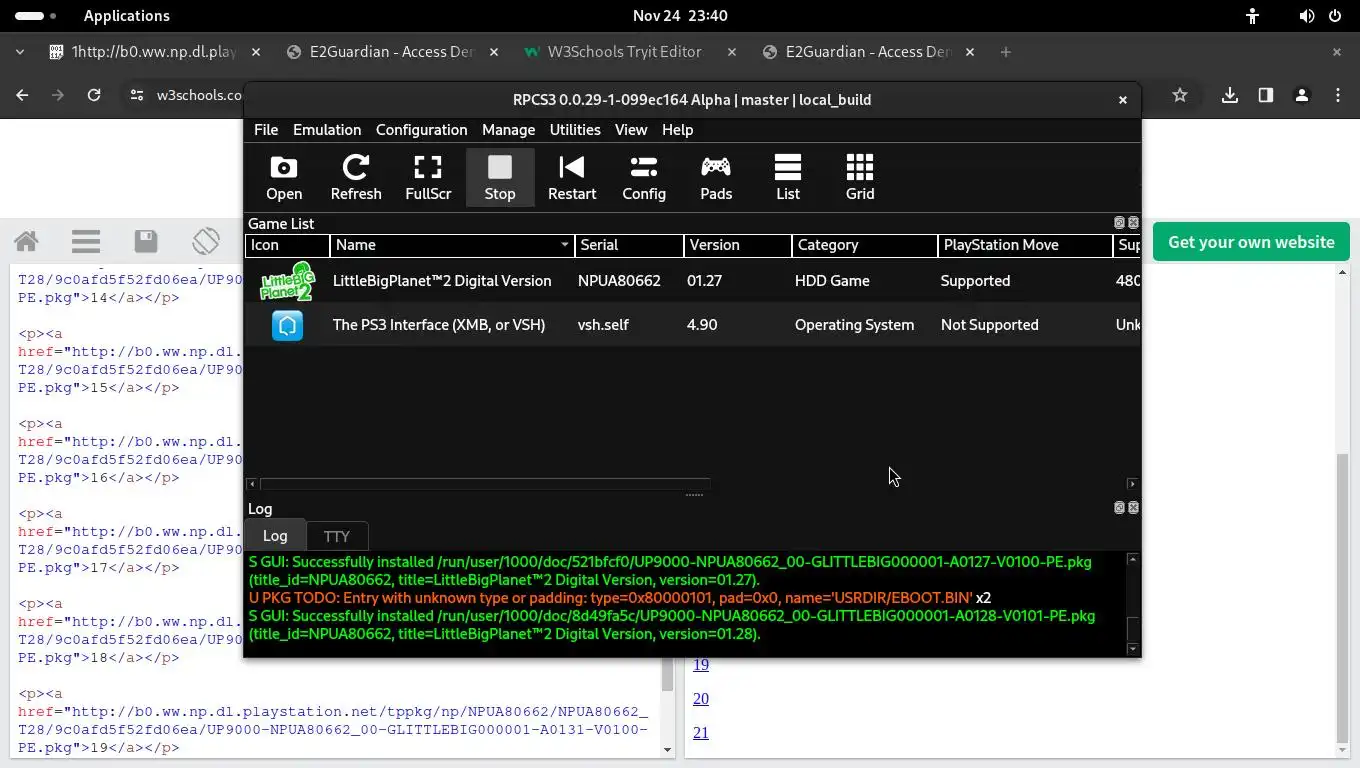This screenshot has height=768, width=1360.
Task: Open the system power menu
Action: pos(1335,16)
